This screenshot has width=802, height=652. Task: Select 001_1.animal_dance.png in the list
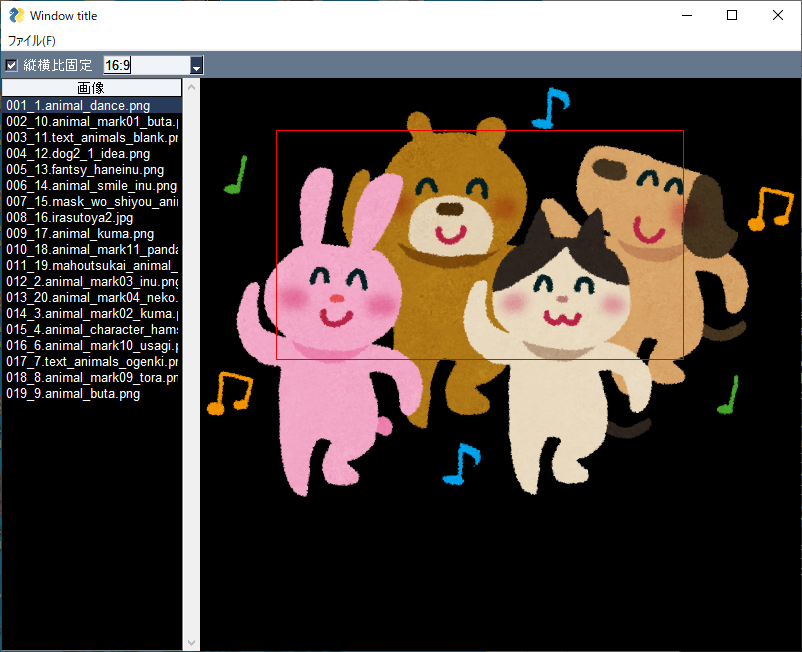90,104
